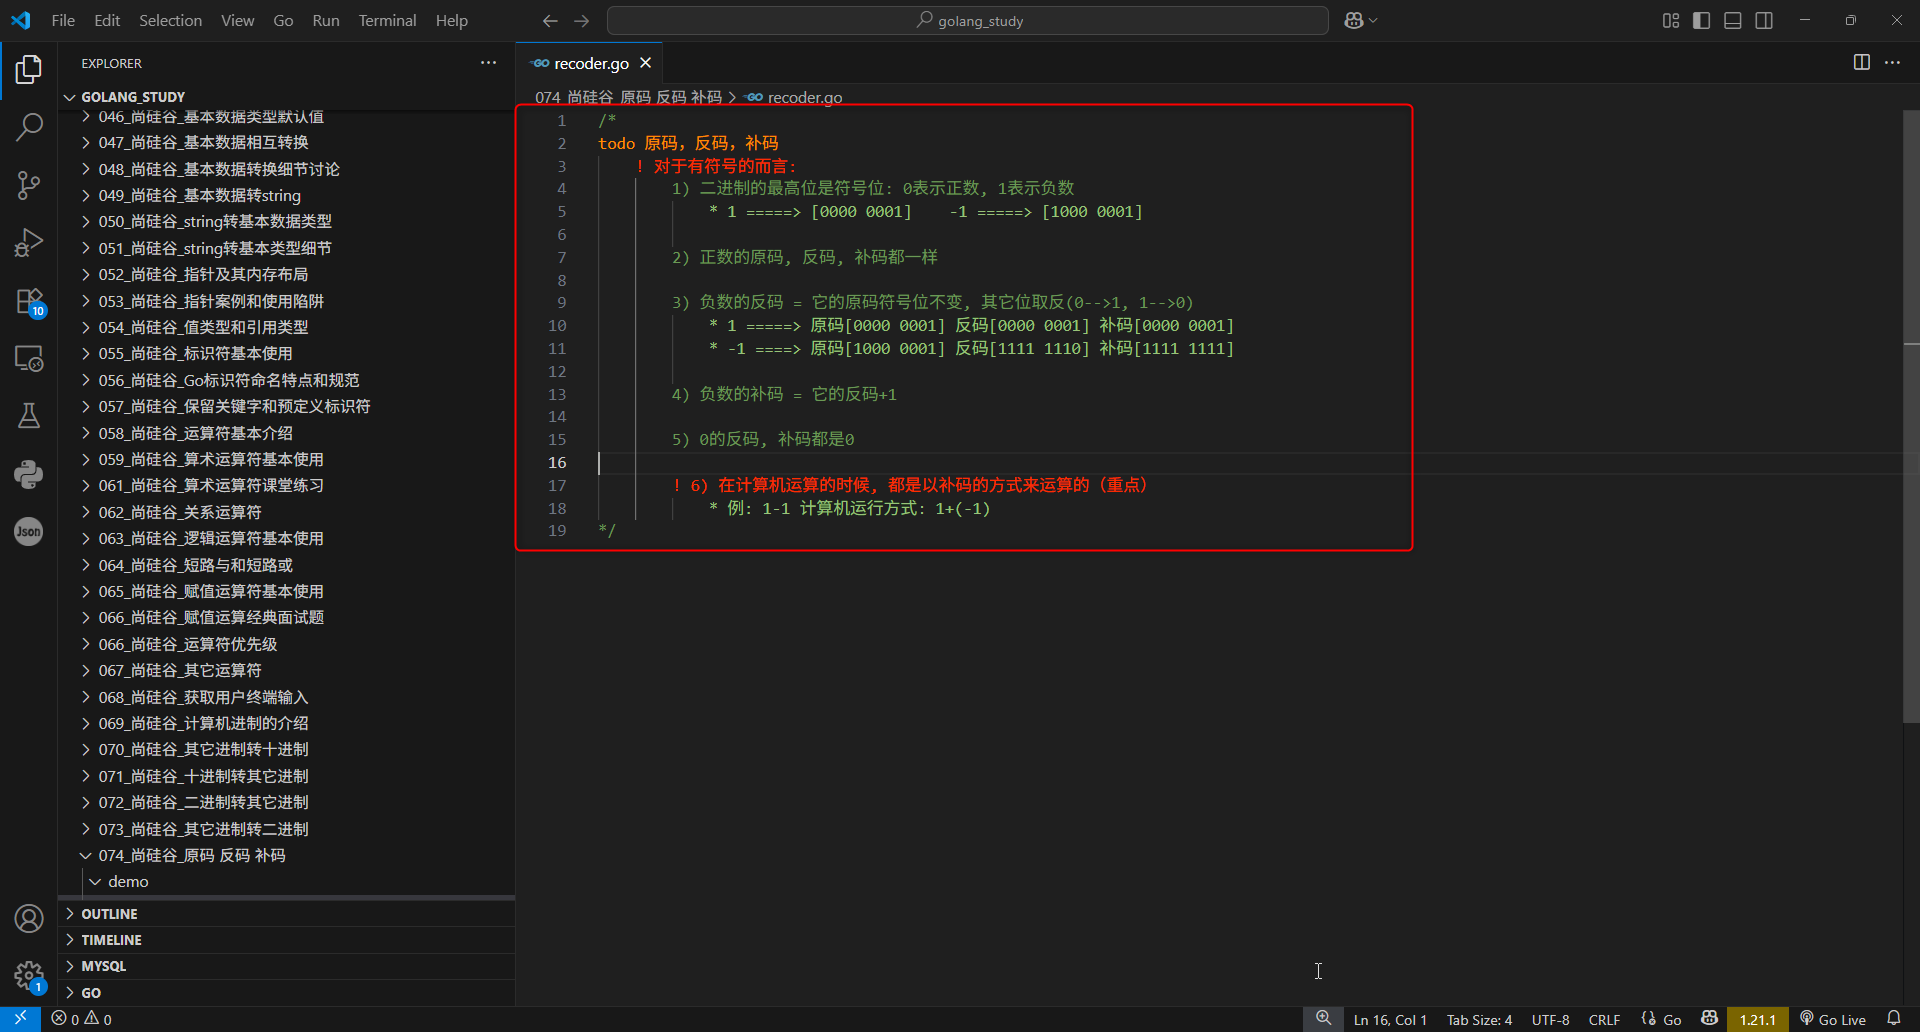The image size is (1920, 1032).
Task: Click Copilot status icon in status bar
Action: [x=1710, y=1019]
